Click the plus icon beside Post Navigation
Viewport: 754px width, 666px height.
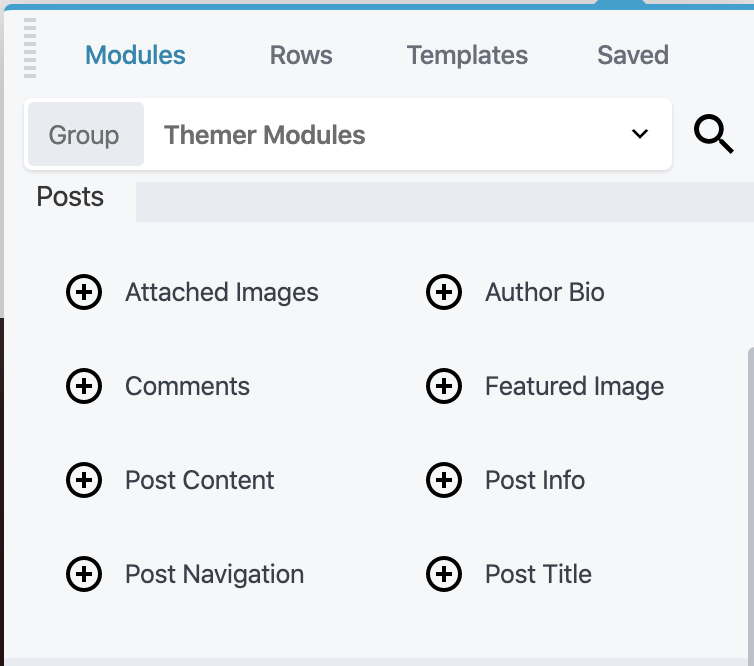tap(84, 575)
